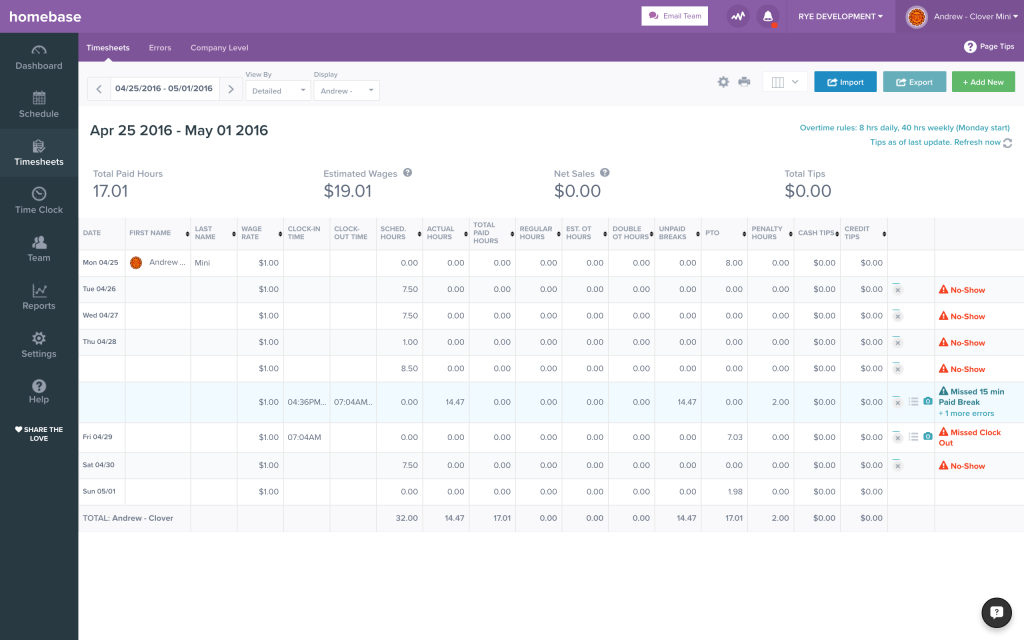
Task: Open the Schedule calendar in sidebar
Action: pos(39,105)
